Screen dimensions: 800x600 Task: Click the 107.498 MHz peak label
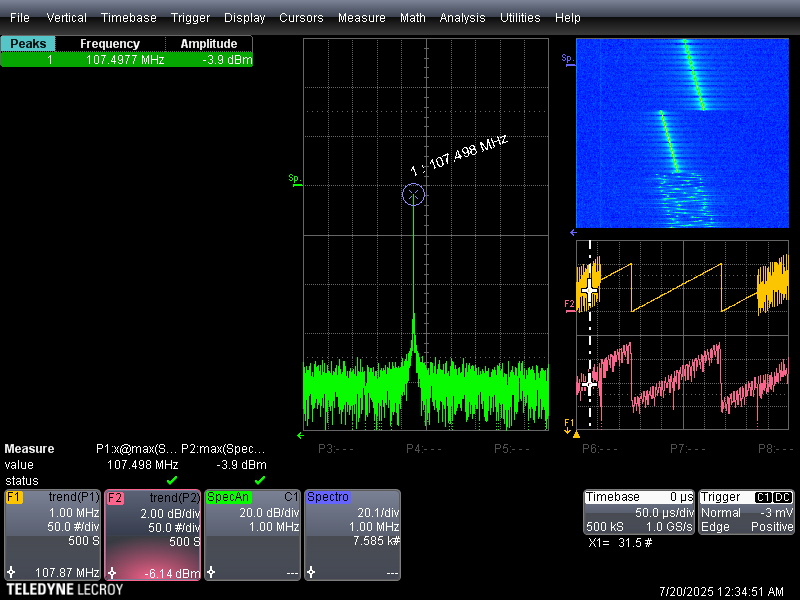(459, 156)
